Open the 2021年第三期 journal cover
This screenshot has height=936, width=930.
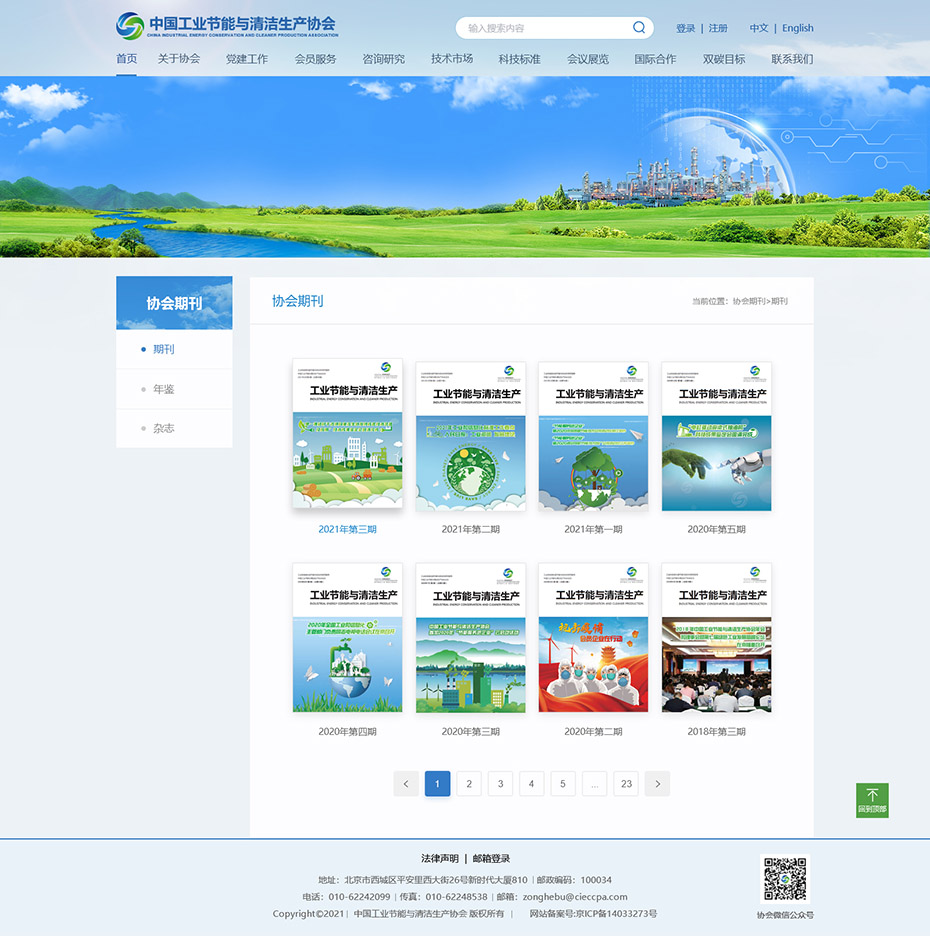click(347, 433)
